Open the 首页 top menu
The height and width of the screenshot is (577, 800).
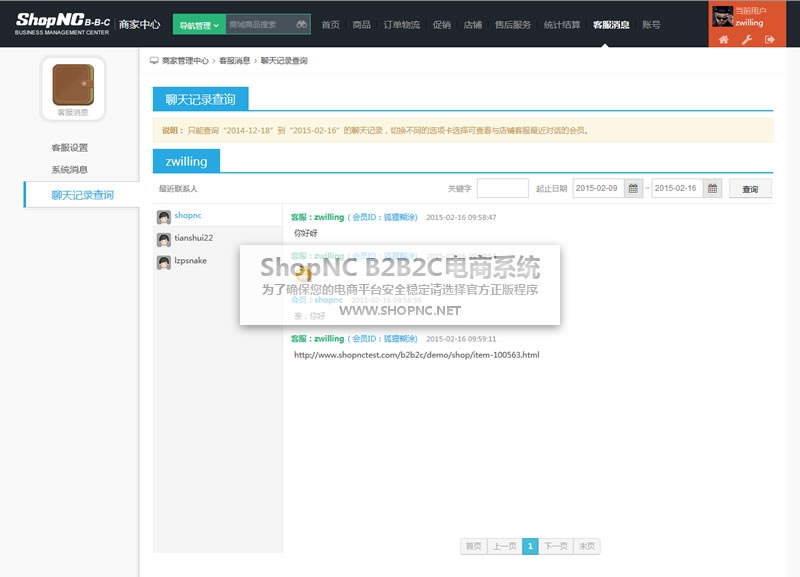point(331,24)
